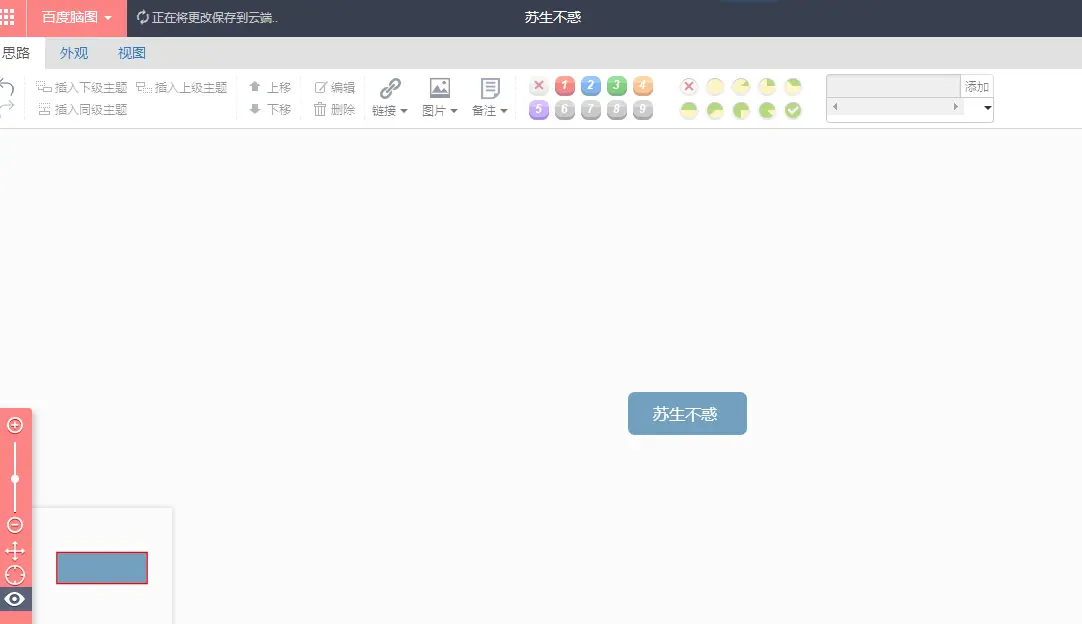Expand the tag panel dropdown arrow
This screenshot has width=1082, height=624.
(x=987, y=108)
